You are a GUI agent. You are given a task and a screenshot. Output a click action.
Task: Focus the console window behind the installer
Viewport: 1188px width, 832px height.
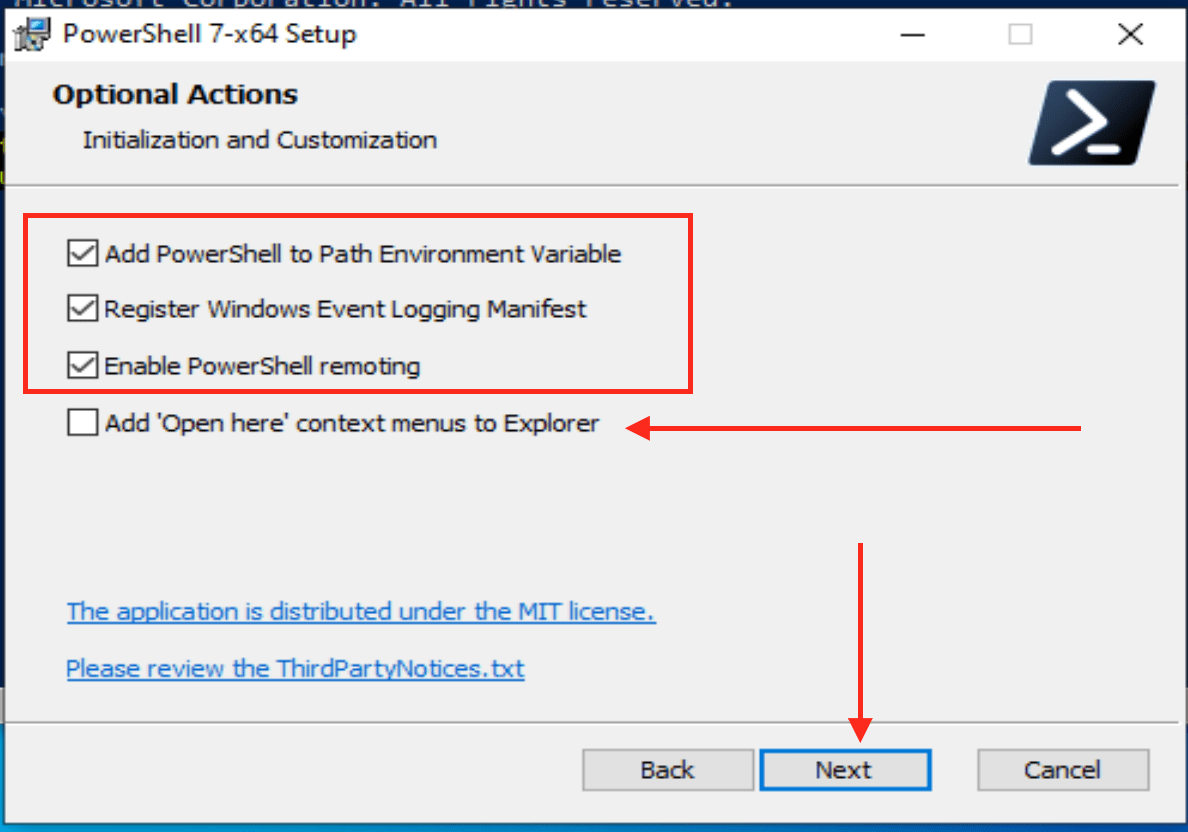(400, 5)
